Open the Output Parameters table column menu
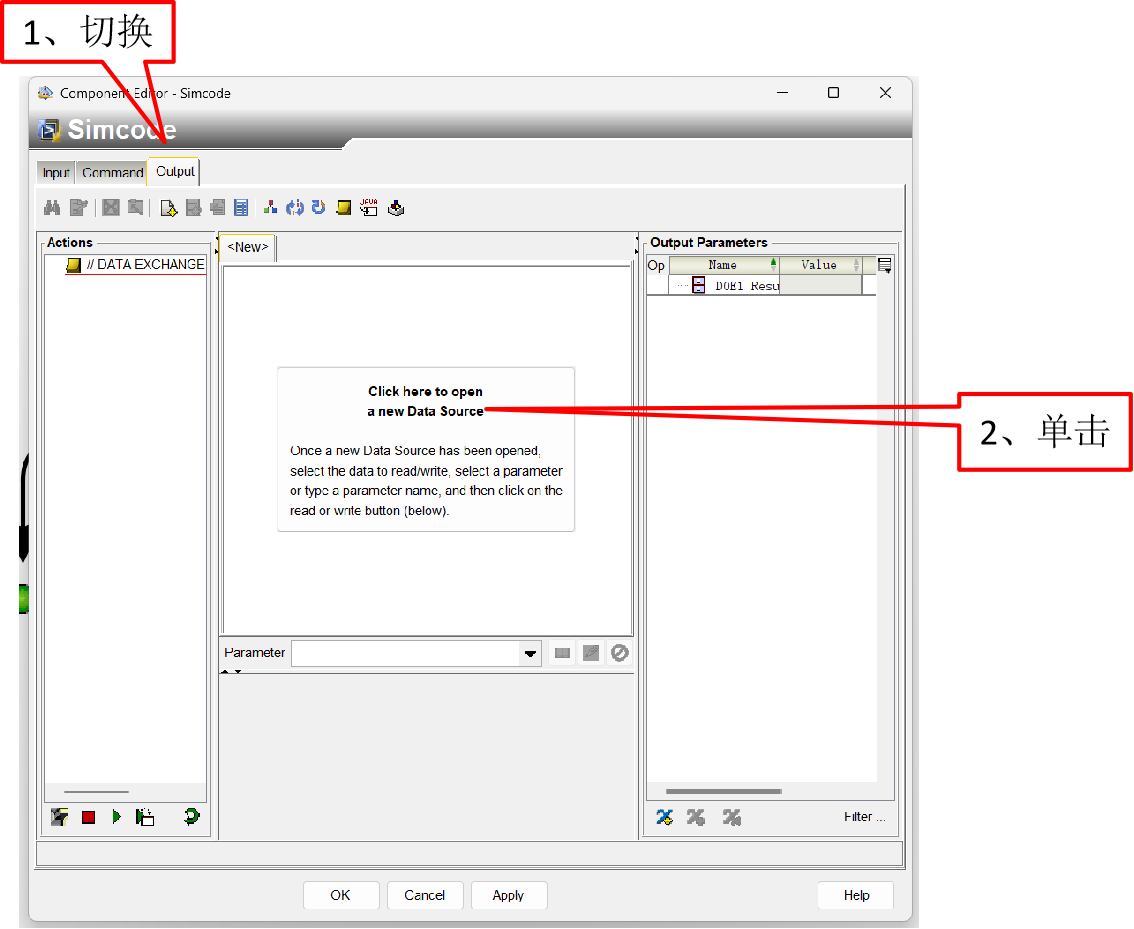This screenshot has height=929, width=1134. click(x=884, y=265)
